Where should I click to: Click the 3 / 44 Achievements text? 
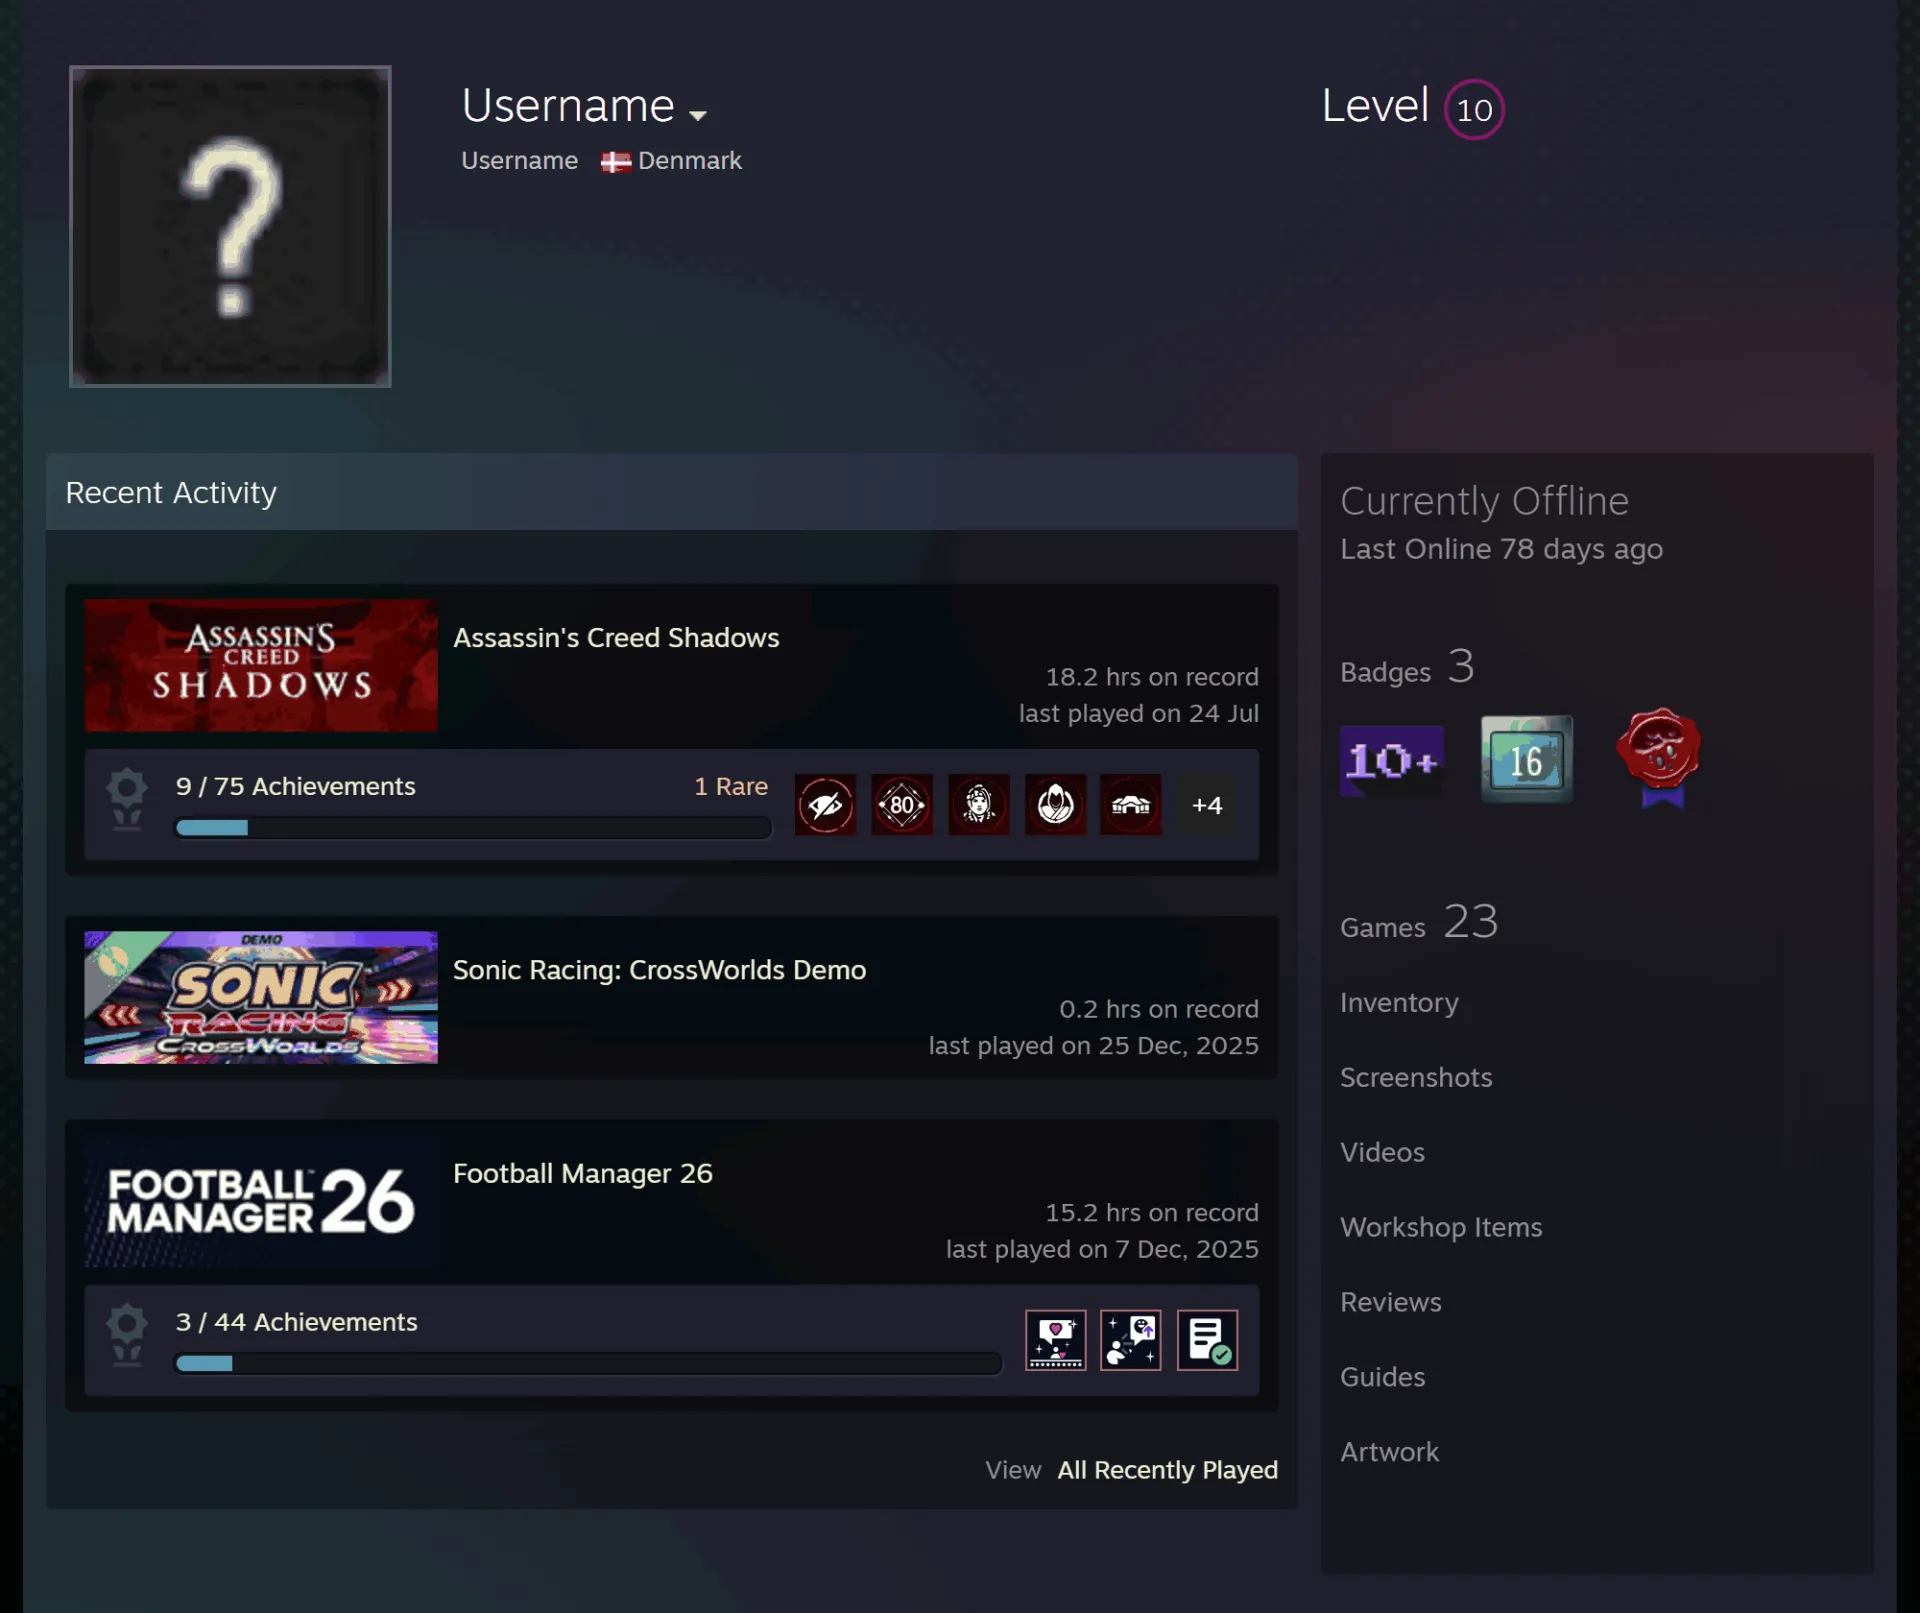296,1322
